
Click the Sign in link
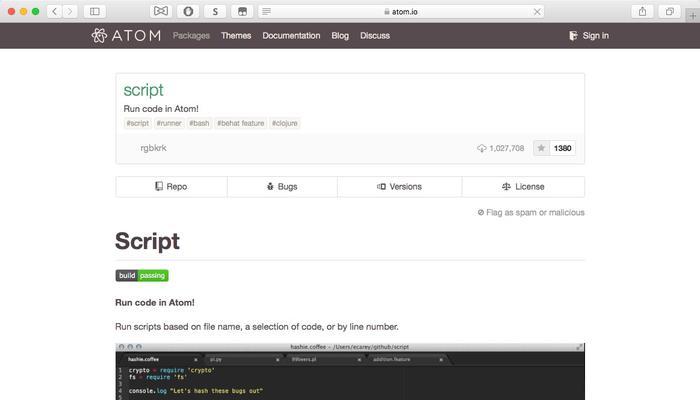pyautogui.click(x=589, y=36)
